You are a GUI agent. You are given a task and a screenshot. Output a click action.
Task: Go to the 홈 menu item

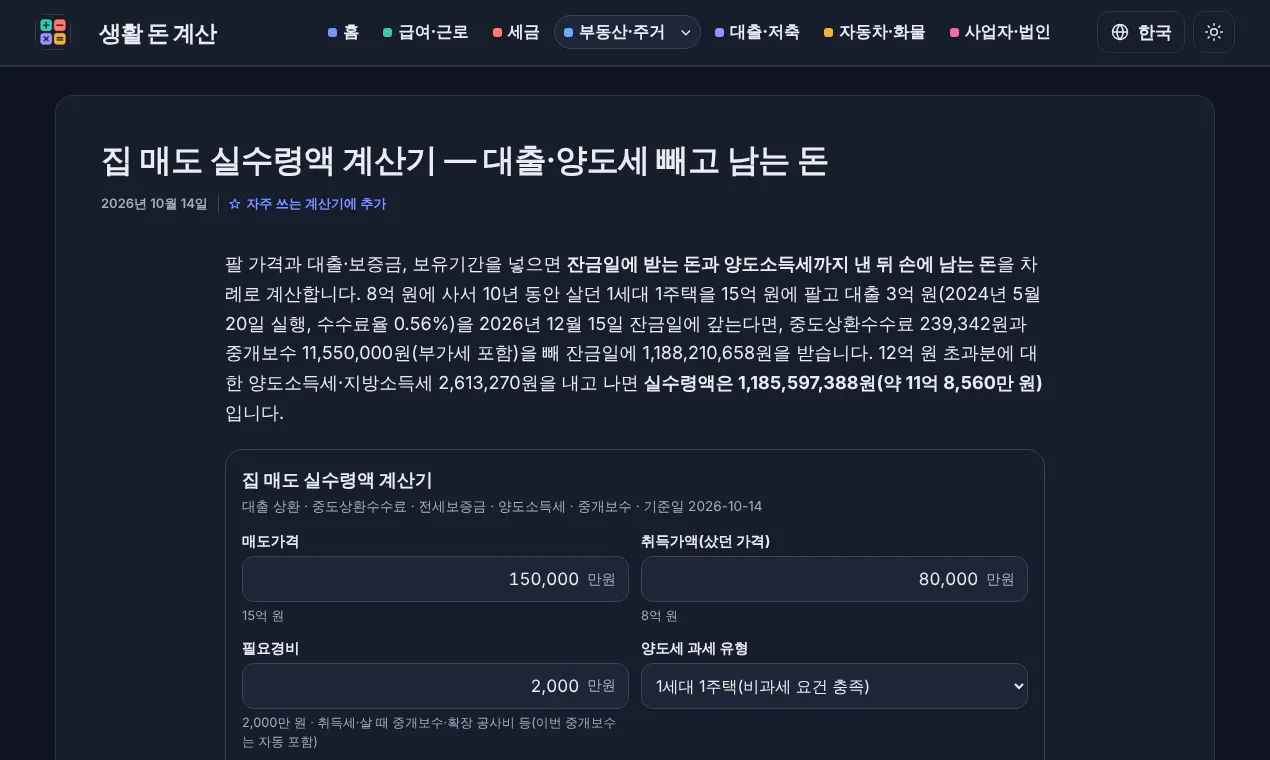click(343, 32)
